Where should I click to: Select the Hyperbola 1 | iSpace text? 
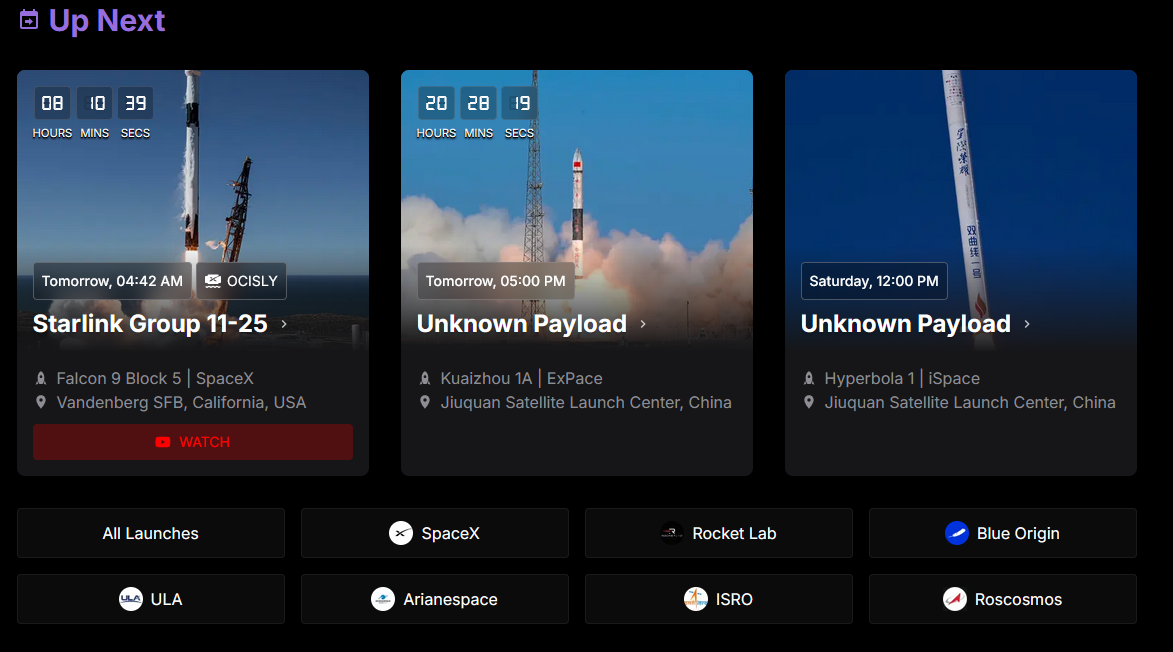[x=901, y=378]
